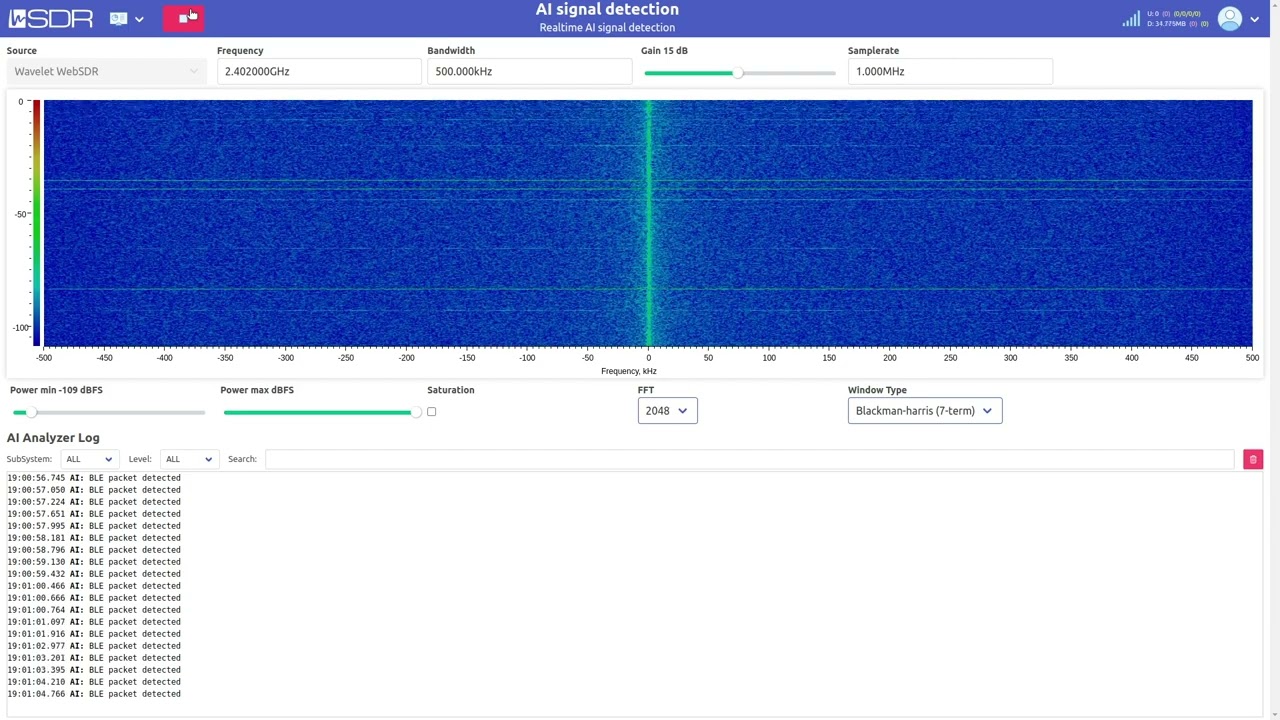This screenshot has width=1280, height=720.
Task: Expand the chevron next to view selector
Action: [x=139, y=19]
